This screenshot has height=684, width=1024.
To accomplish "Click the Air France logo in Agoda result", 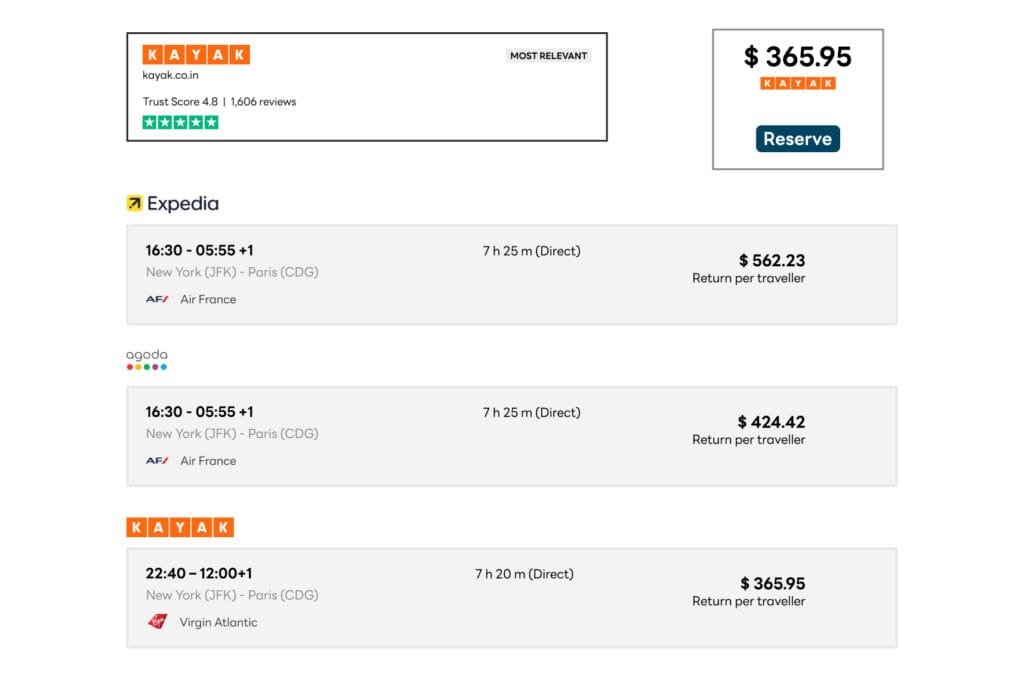I will pyautogui.click(x=157, y=461).
